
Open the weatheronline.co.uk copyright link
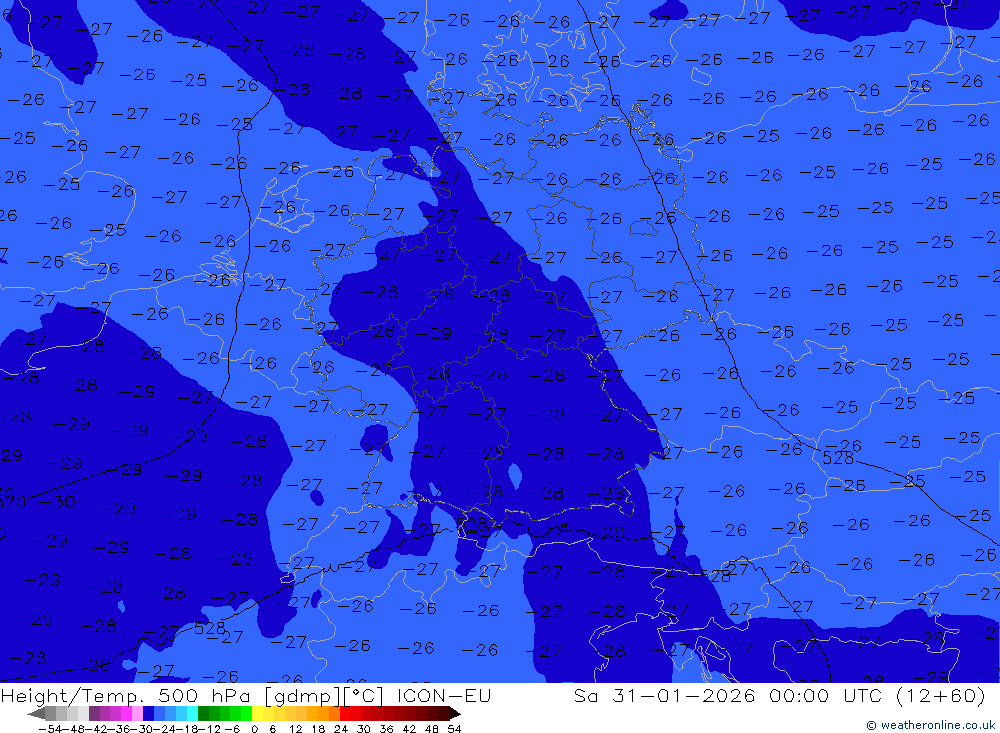pos(930,725)
